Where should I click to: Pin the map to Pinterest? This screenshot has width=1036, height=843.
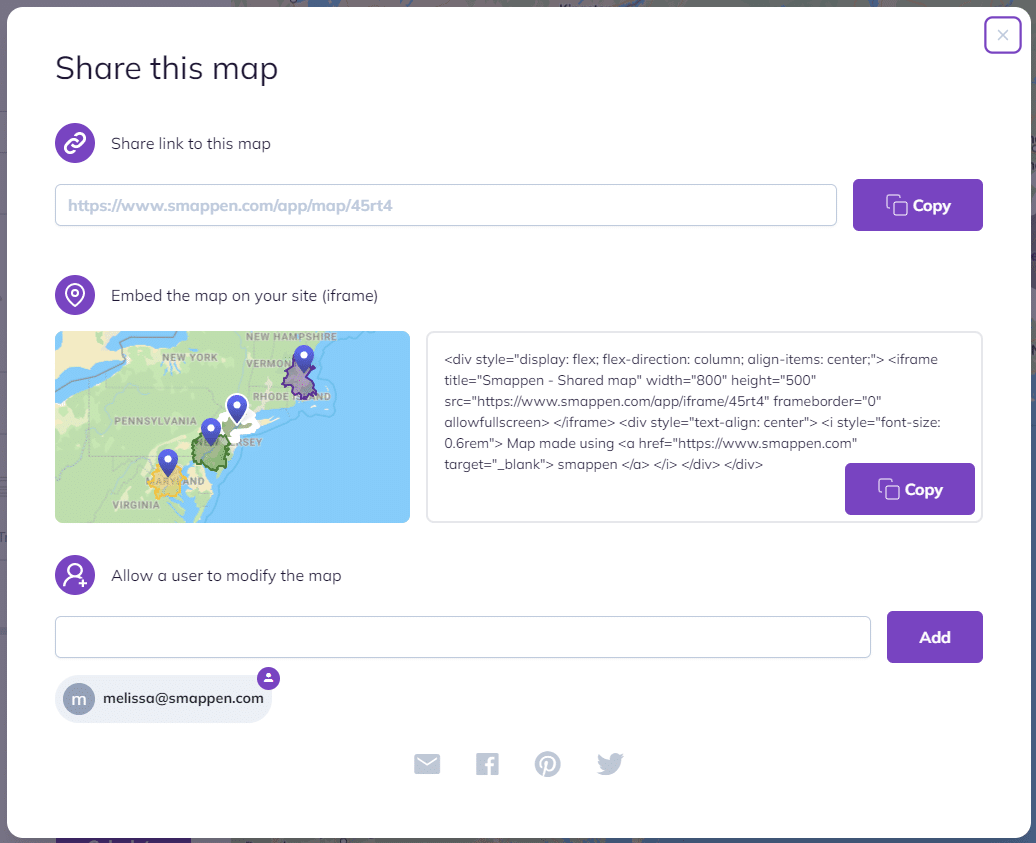coord(548,763)
